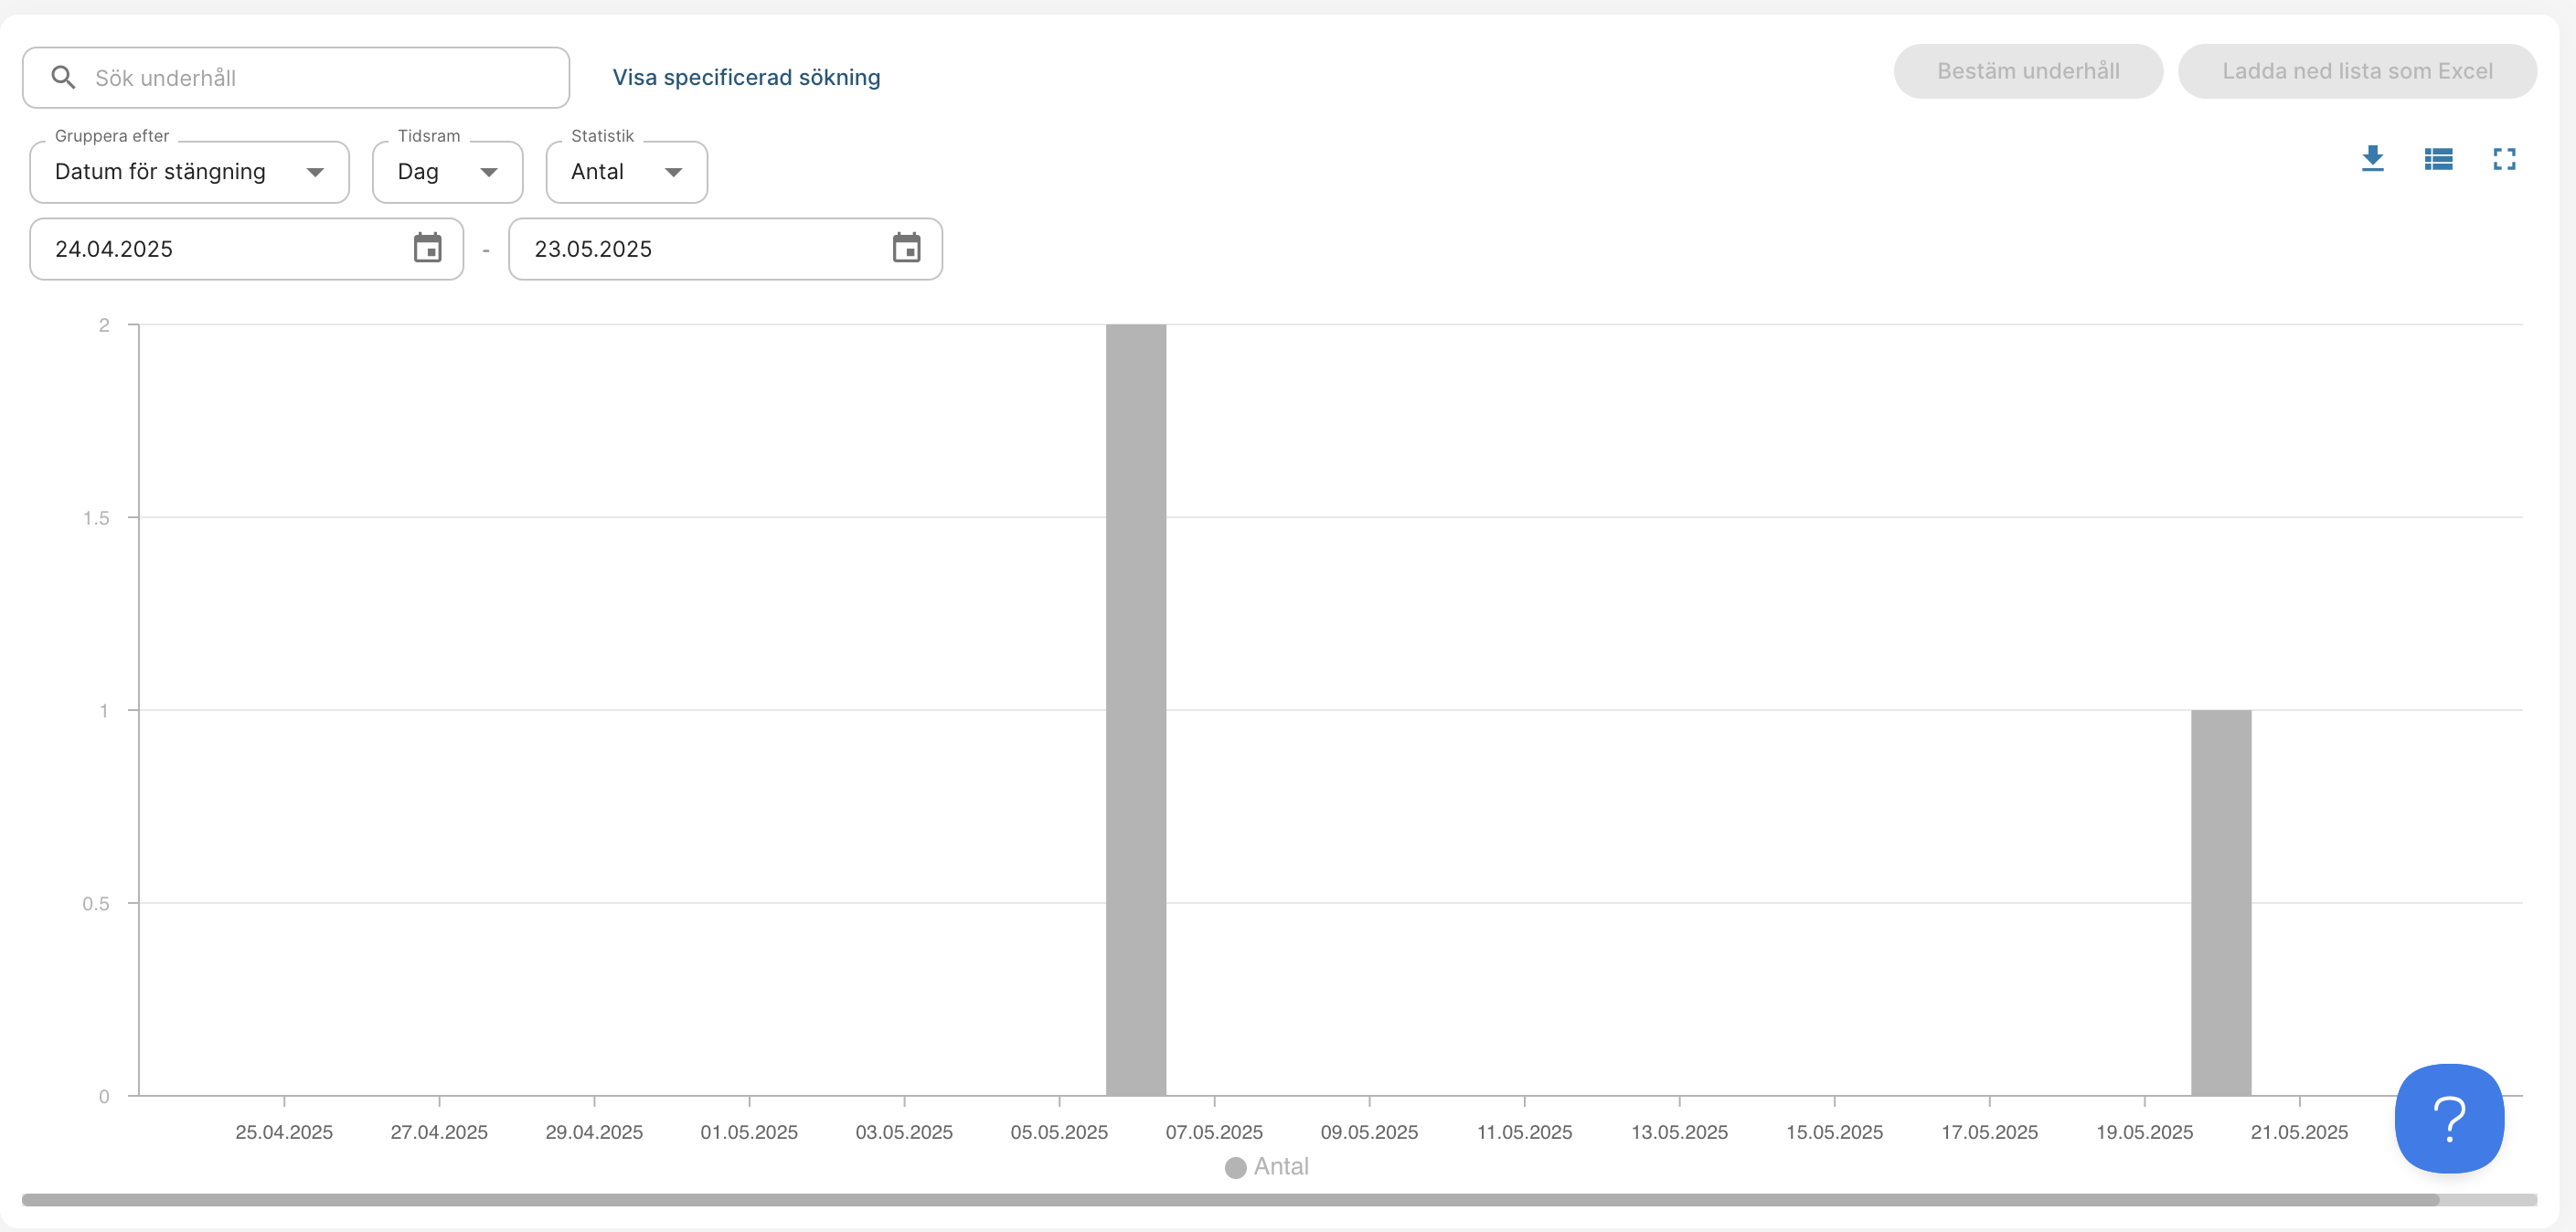The width and height of the screenshot is (2576, 1232).
Task: Switch to list view icon
Action: pos(2438,159)
